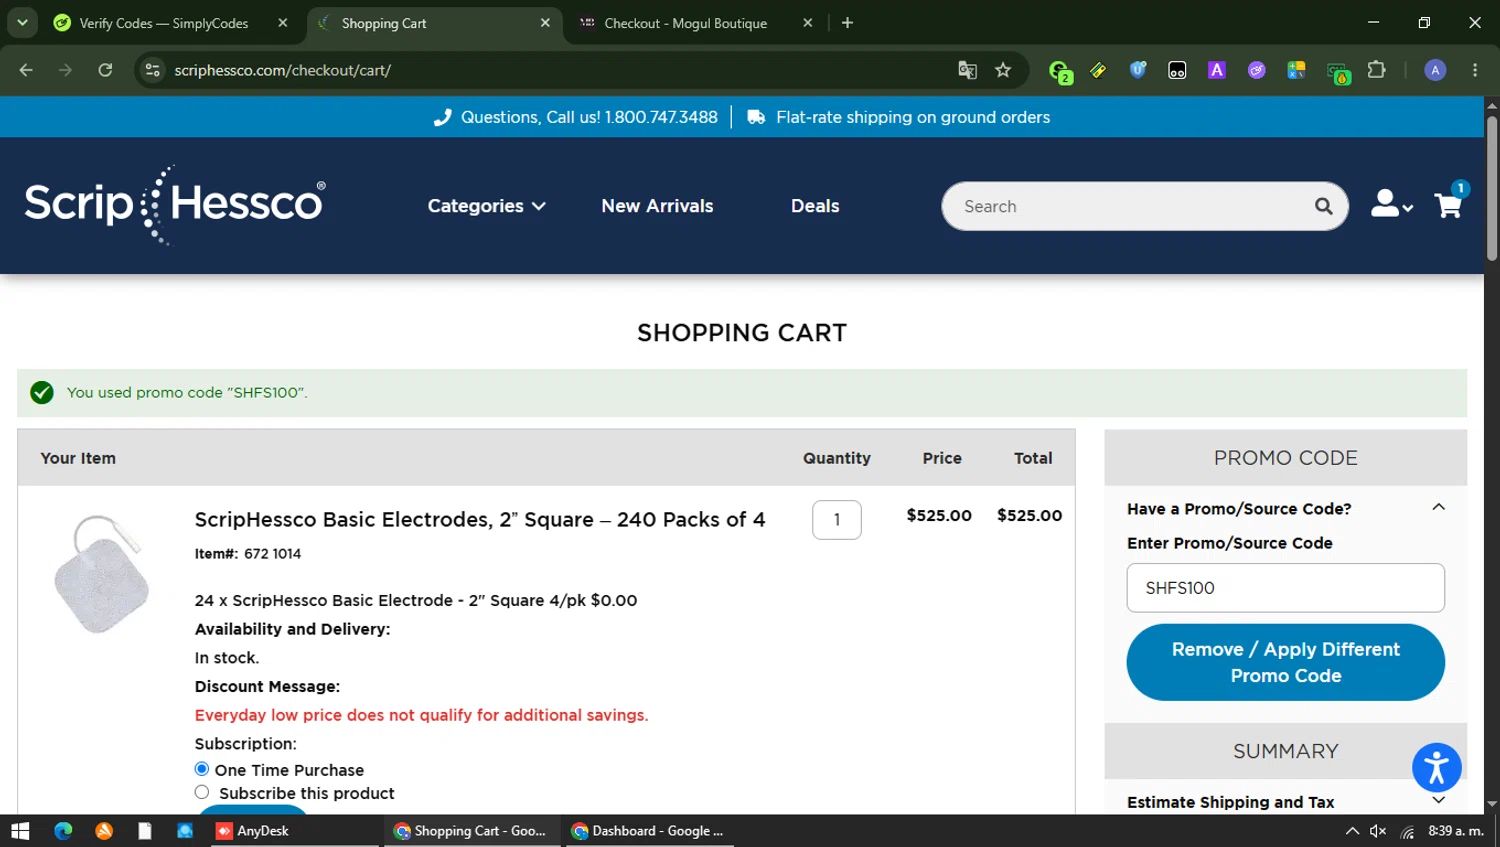The height and width of the screenshot is (847, 1500).
Task: Bookmark this page with the star icon
Action: tap(1003, 70)
